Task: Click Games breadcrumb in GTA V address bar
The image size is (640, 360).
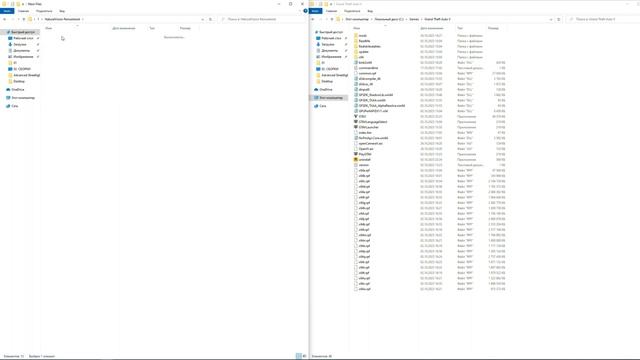Action: click(x=414, y=19)
